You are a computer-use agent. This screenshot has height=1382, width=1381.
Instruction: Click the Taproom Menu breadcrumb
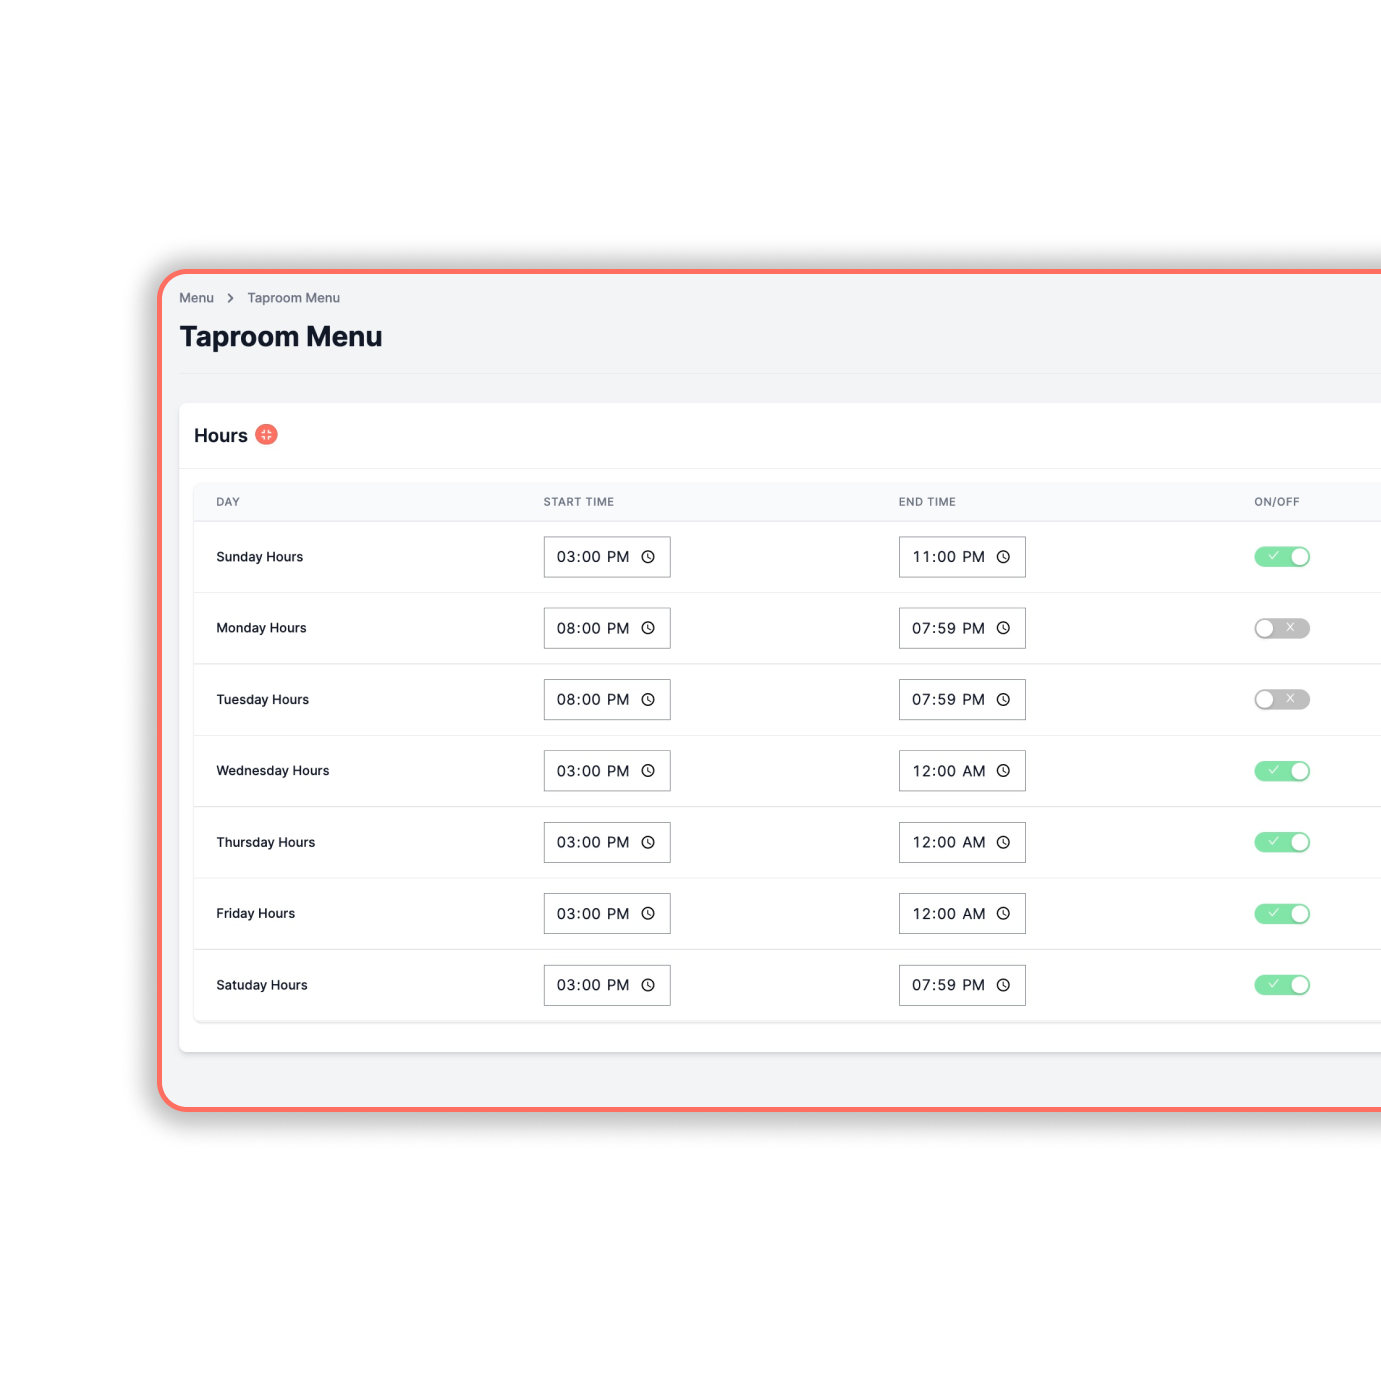point(293,298)
